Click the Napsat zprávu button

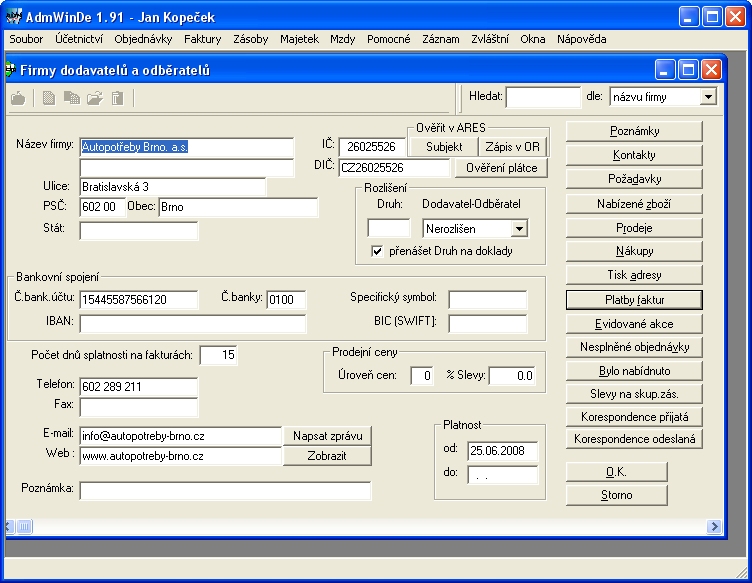[327, 436]
